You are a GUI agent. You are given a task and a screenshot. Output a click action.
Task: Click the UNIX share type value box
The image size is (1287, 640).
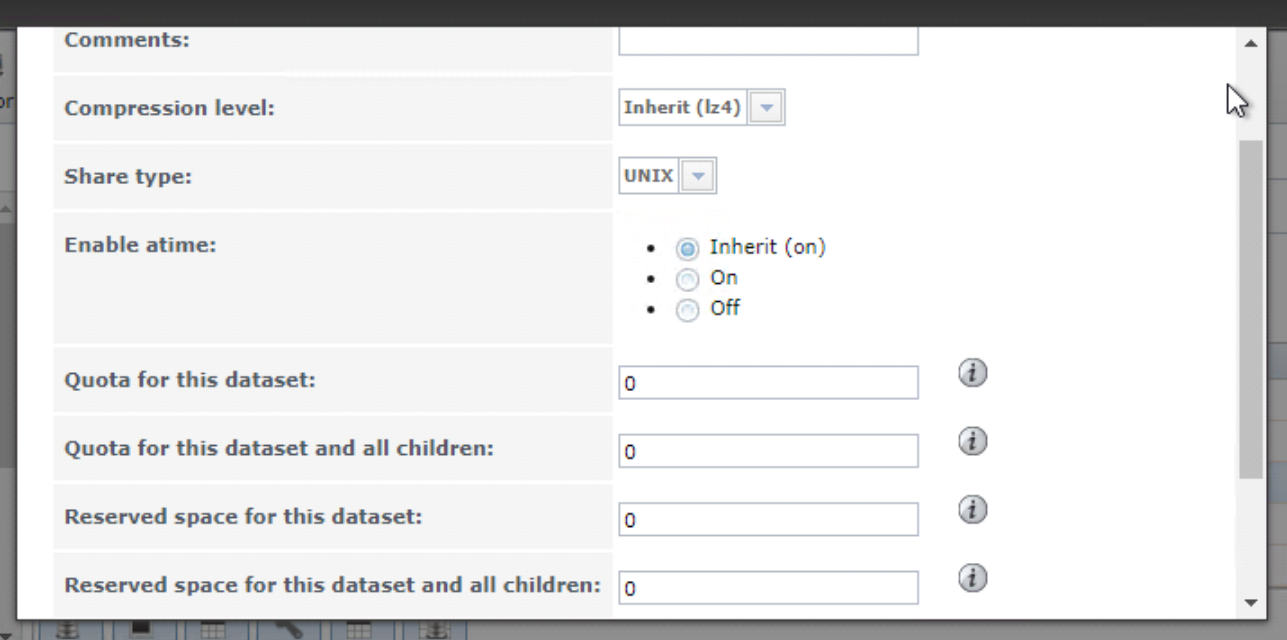point(649,176)
